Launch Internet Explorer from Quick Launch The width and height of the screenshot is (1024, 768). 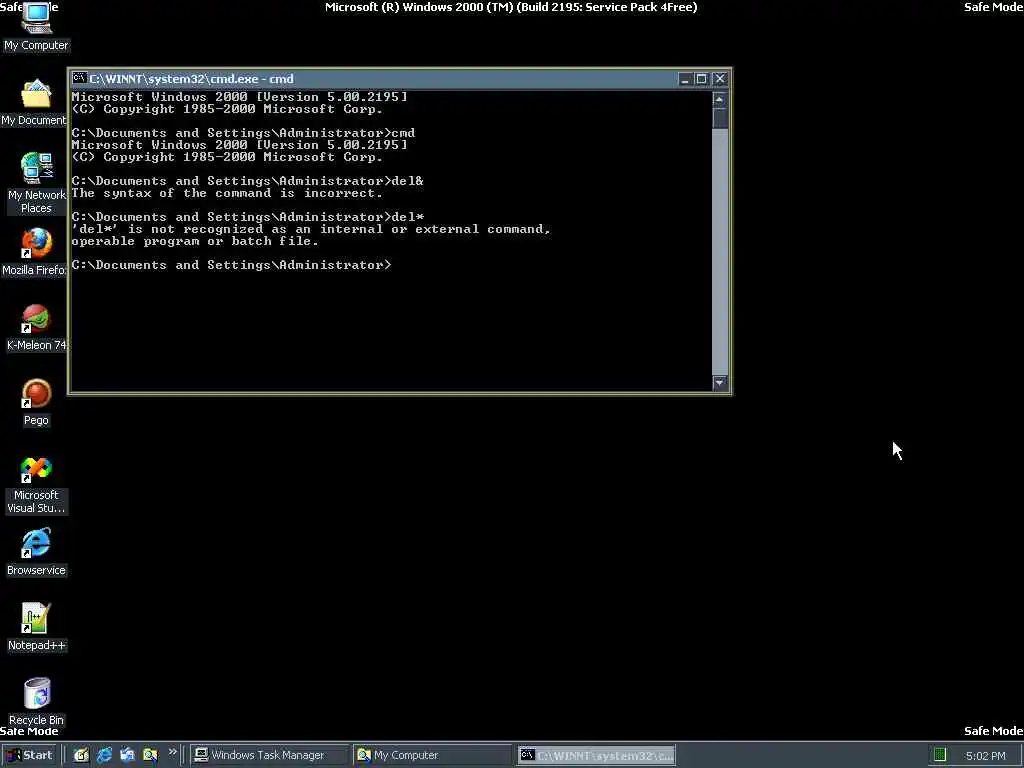104,755
